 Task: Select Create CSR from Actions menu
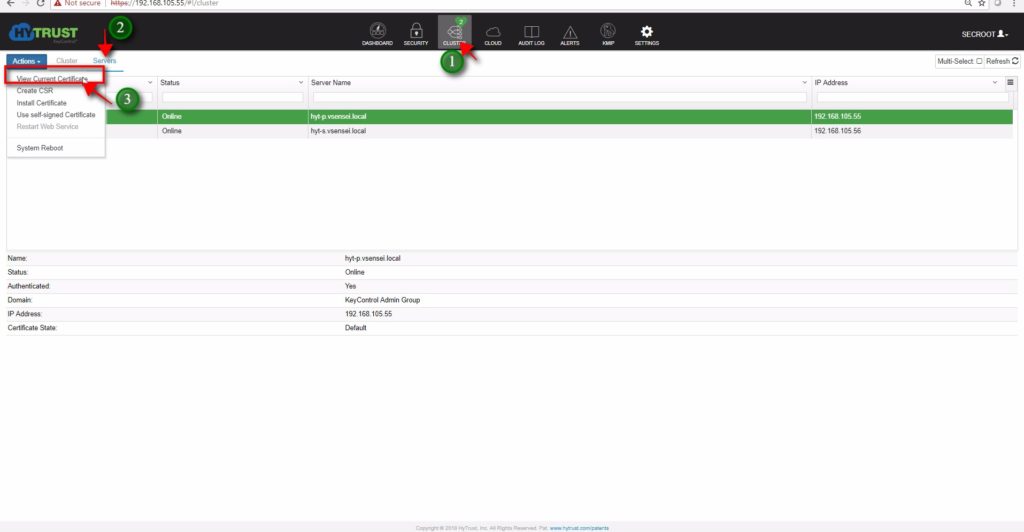point(35,91)
